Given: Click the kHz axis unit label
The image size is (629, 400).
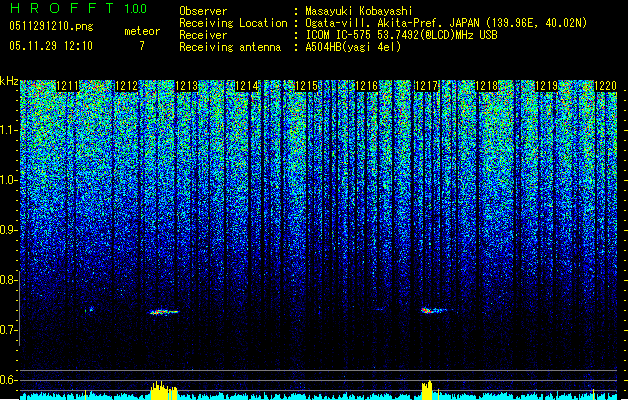Looking at the screenshot, I should [9, 81].
